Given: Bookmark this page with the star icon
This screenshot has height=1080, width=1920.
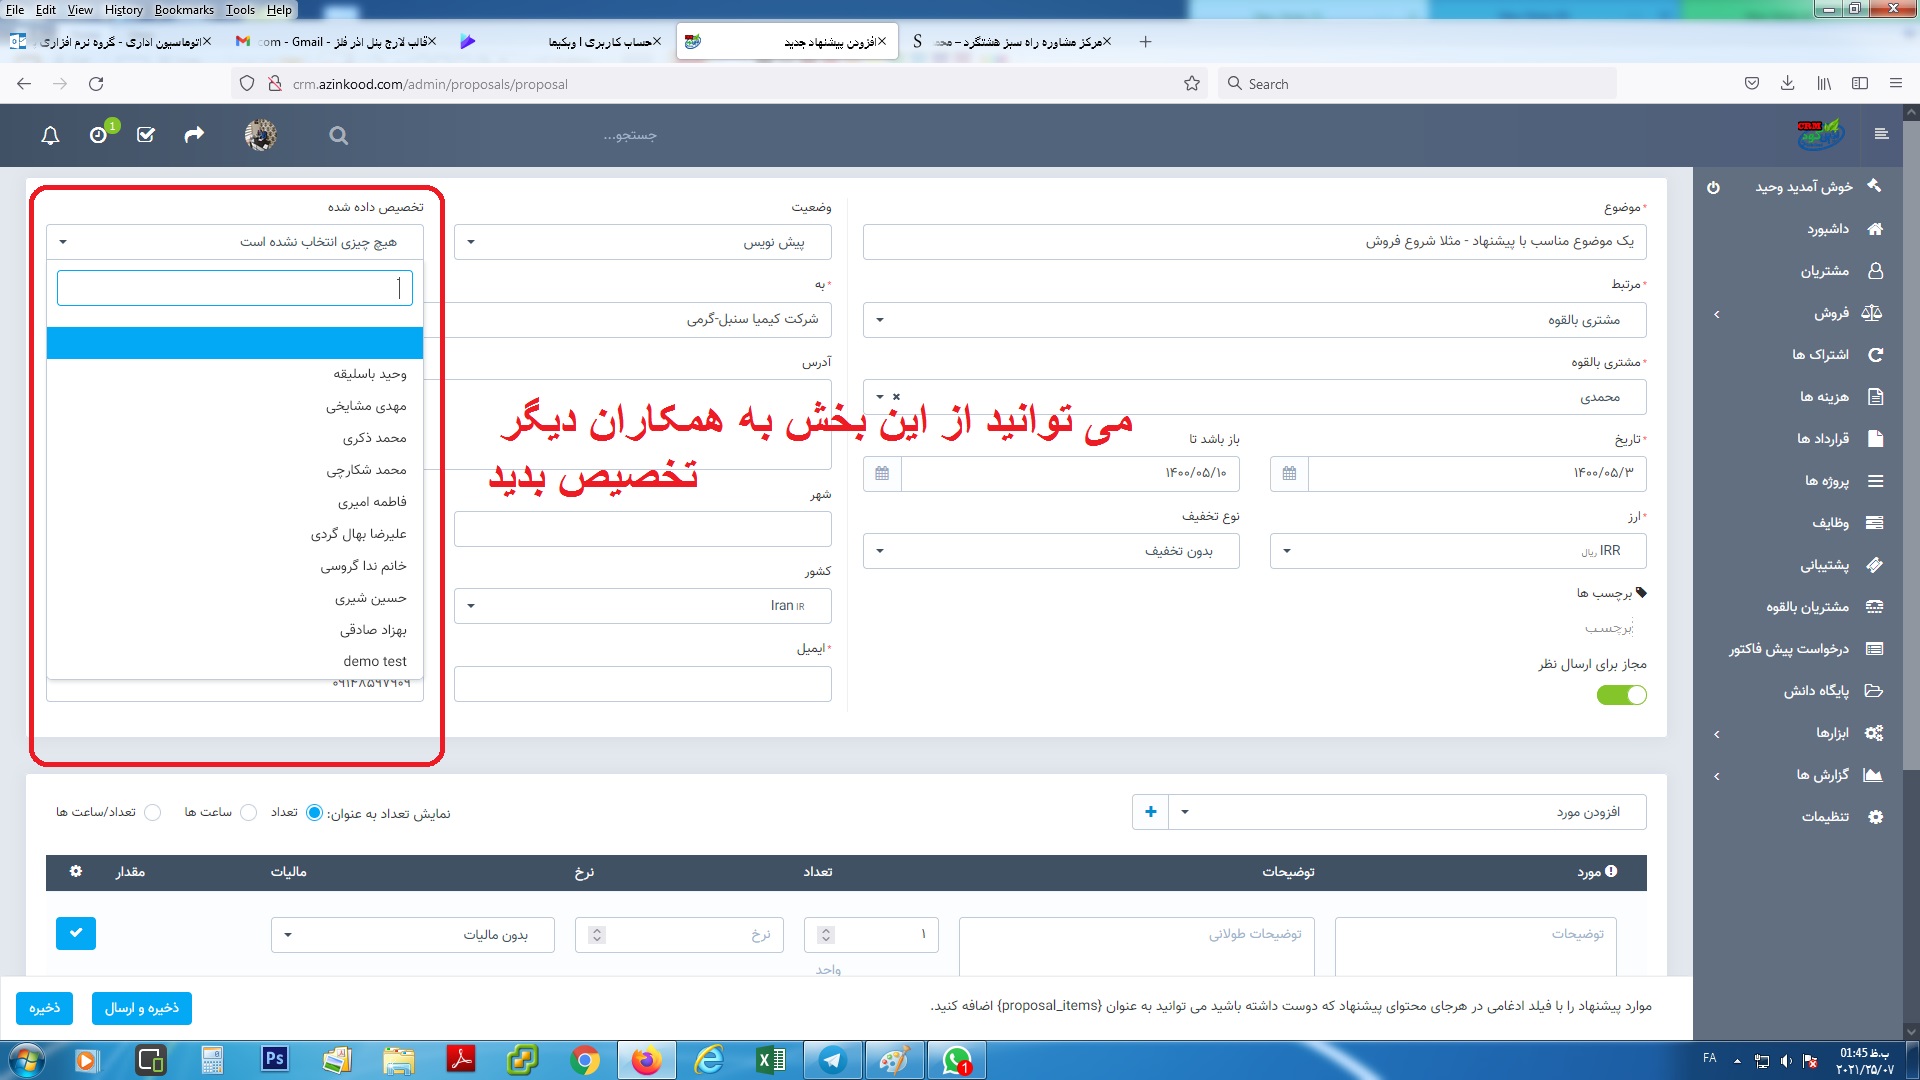Looking at the screenshot, I should pyautogui.click(x=1191, y=84).
